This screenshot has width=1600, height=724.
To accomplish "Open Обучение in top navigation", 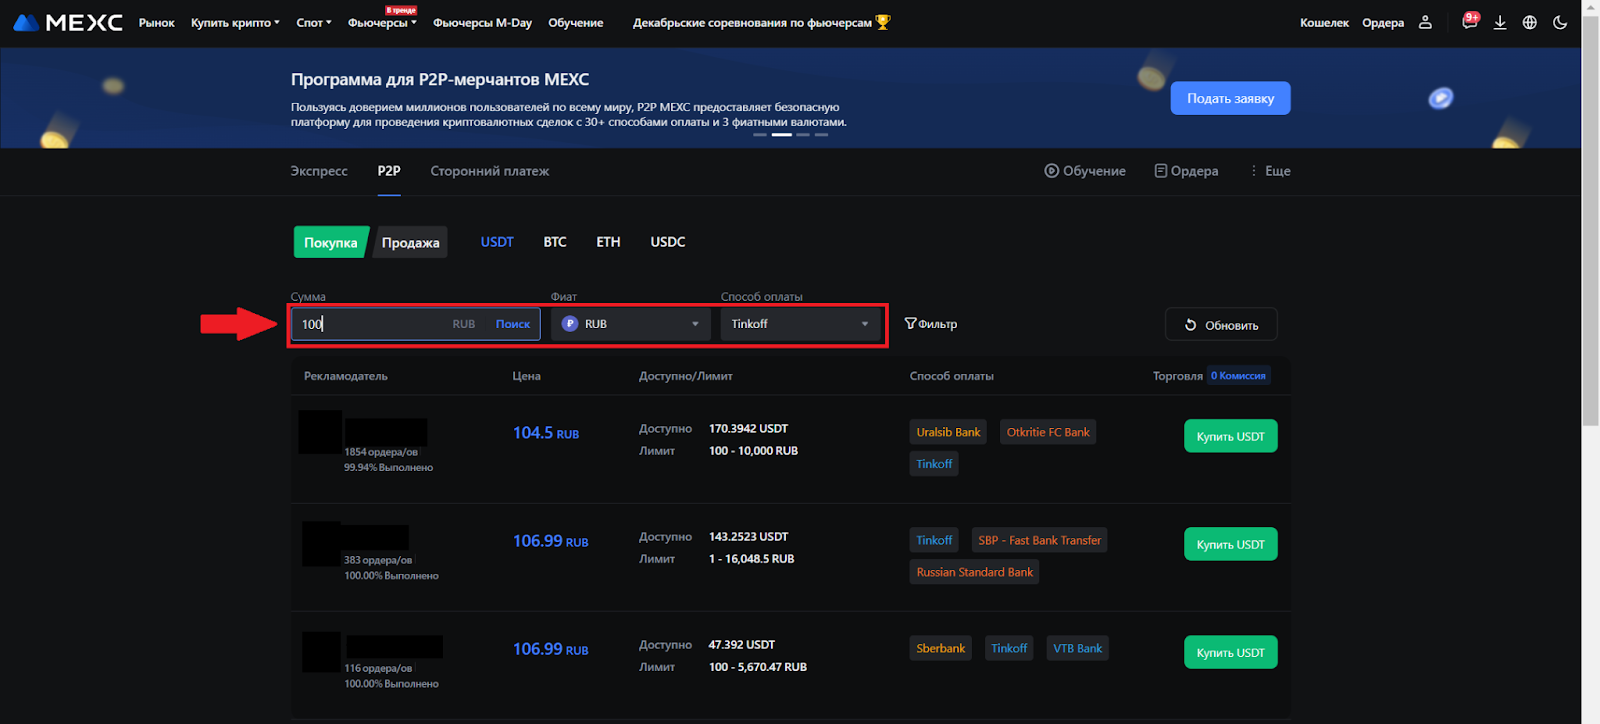I will 576,22.
